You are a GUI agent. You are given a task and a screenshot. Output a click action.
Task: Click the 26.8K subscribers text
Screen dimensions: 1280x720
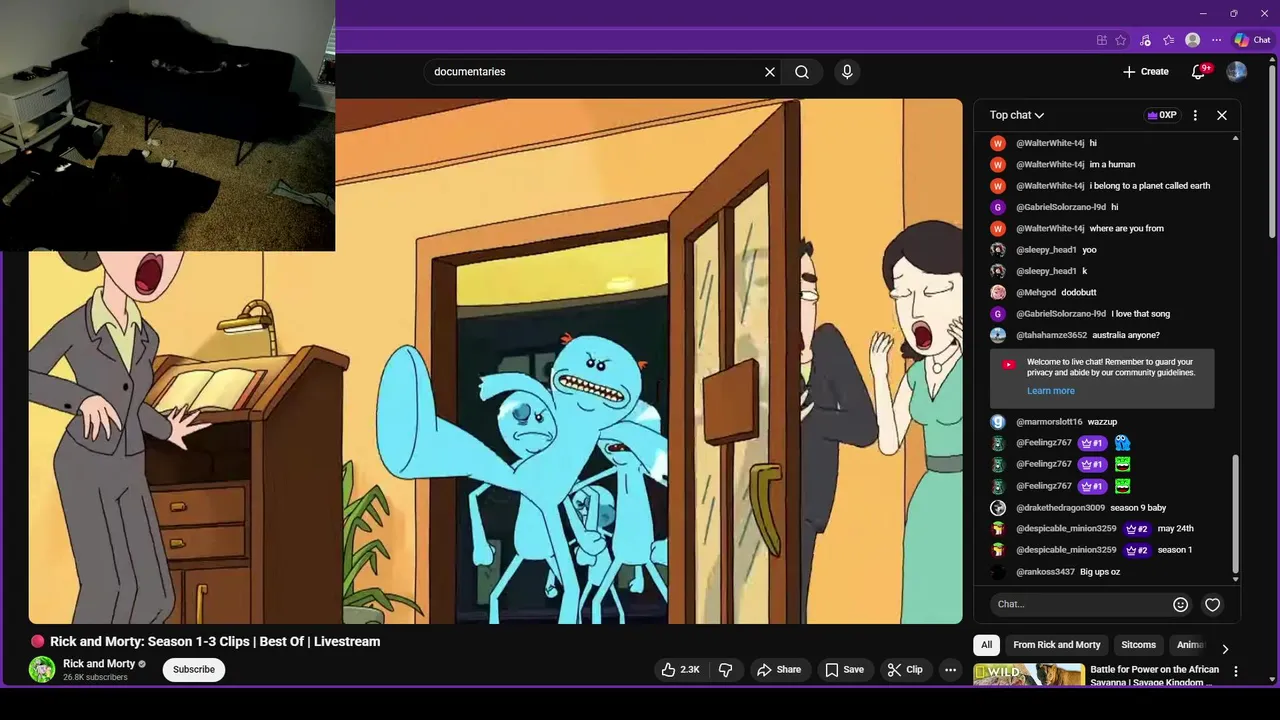point(95,678)
